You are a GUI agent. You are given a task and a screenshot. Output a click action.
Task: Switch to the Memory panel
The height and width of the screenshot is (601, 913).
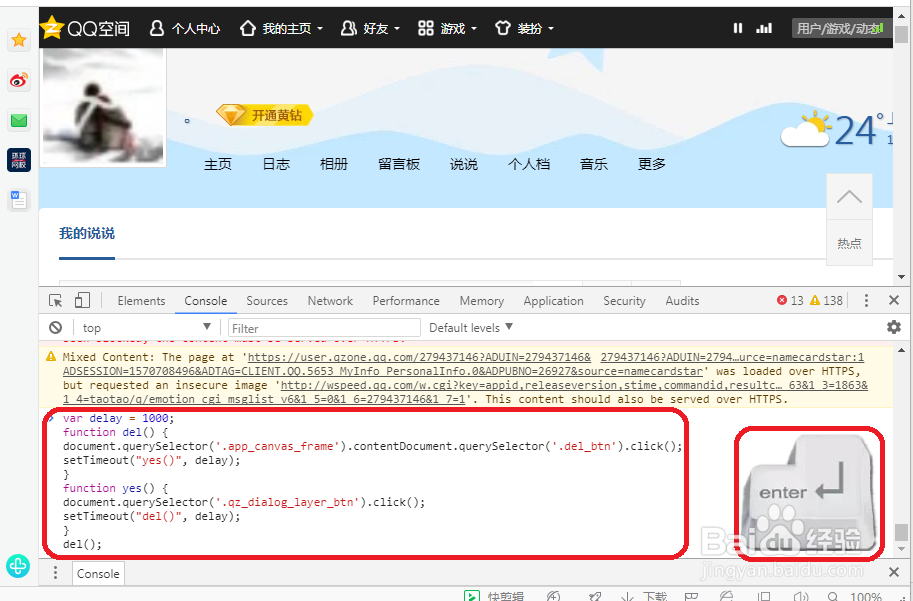482,301
